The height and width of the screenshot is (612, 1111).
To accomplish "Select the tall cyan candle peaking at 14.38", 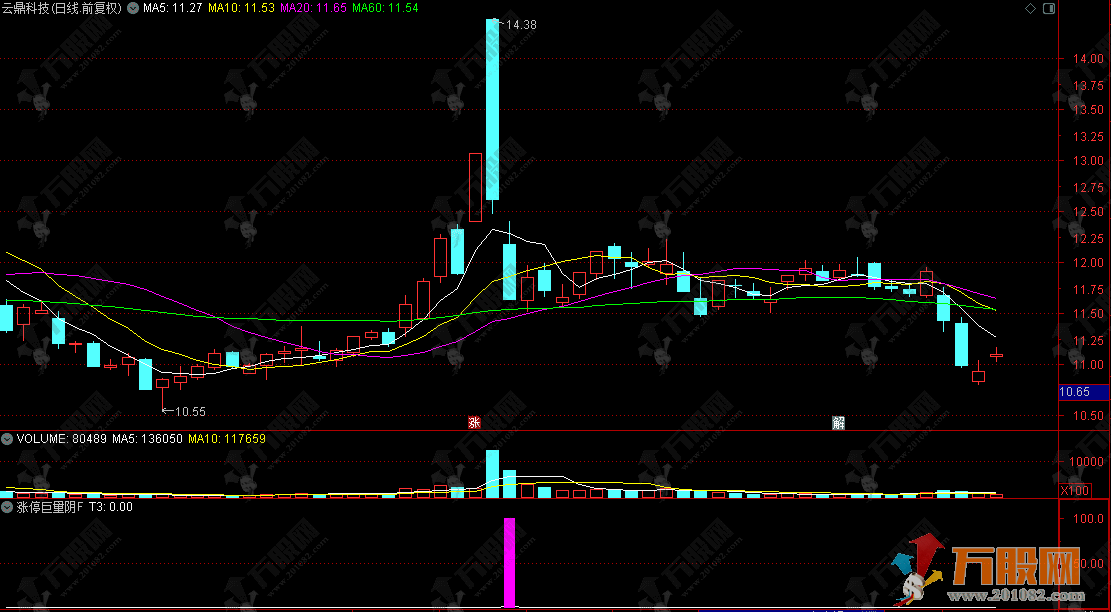I will coord(492,110).
